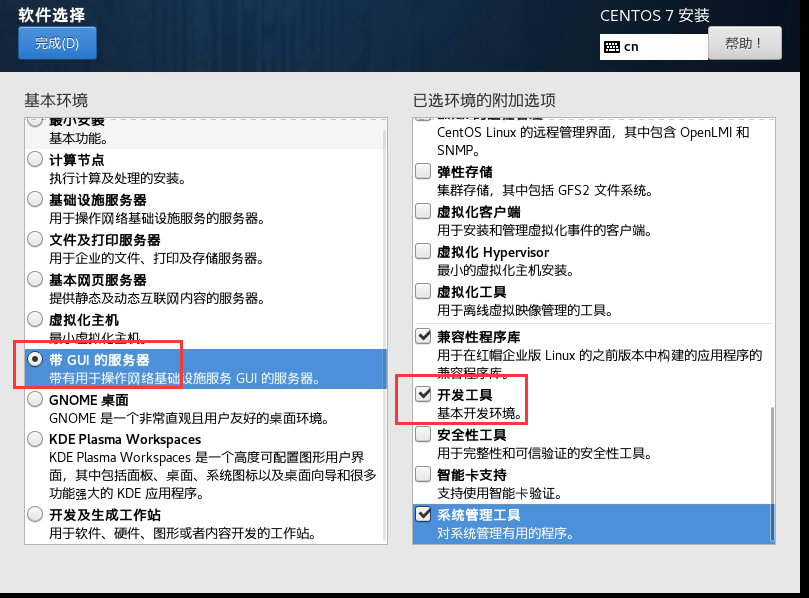Check the 虚拟化工具 add-on
This screenshot has width=809, height=598.
(x=423, y=291)
